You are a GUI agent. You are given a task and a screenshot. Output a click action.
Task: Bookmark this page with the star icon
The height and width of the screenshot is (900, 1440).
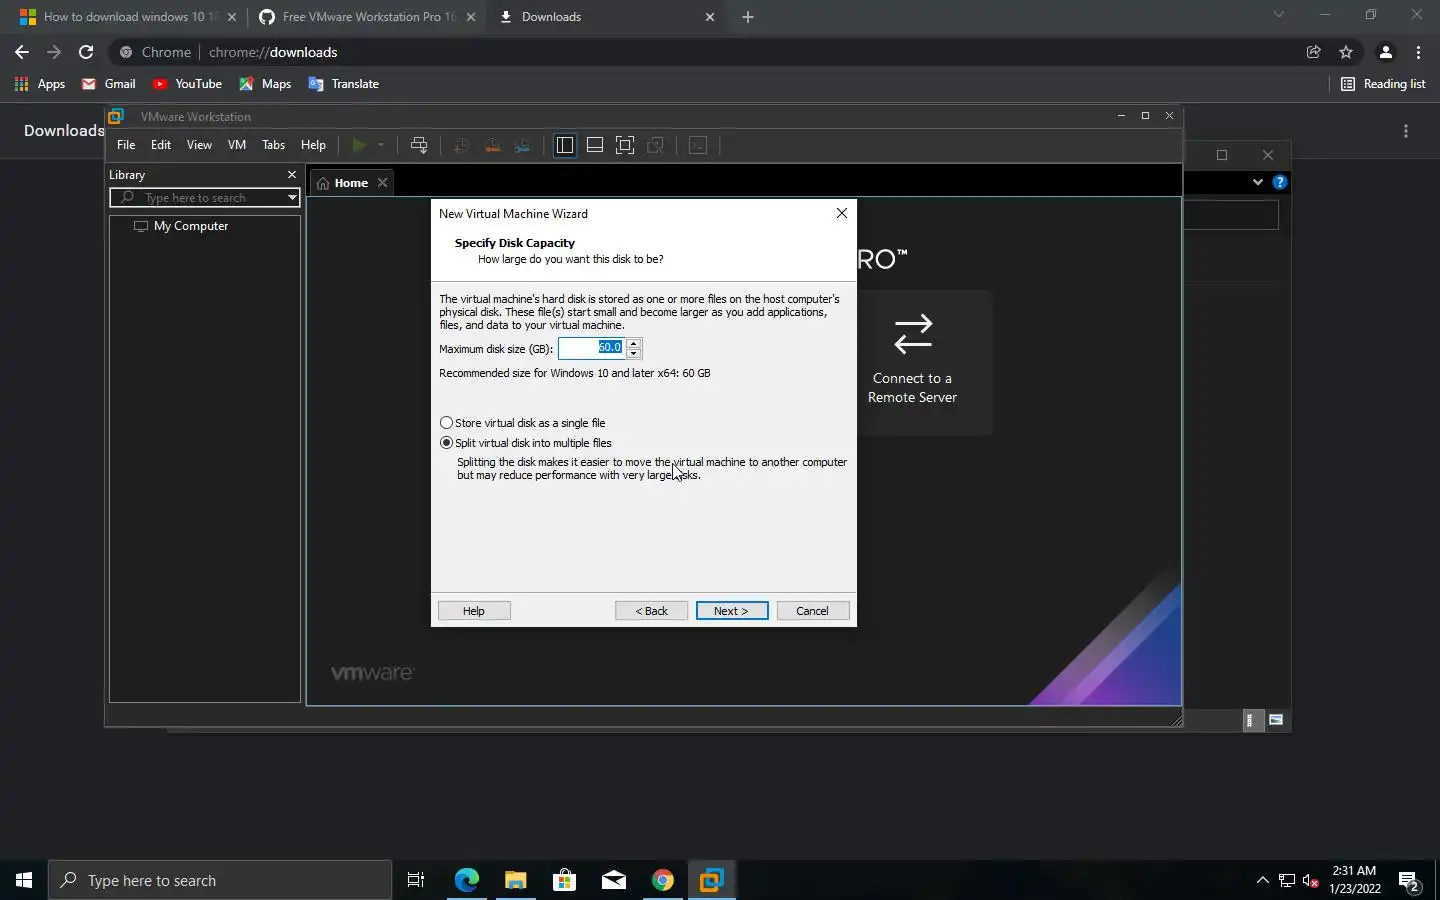(1346, 52)
